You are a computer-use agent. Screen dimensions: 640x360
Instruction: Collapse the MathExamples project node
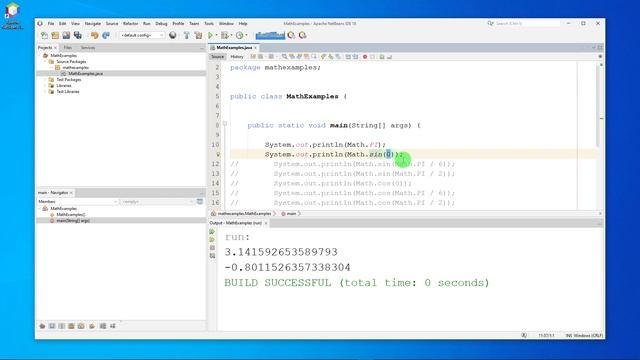point(40,56)
